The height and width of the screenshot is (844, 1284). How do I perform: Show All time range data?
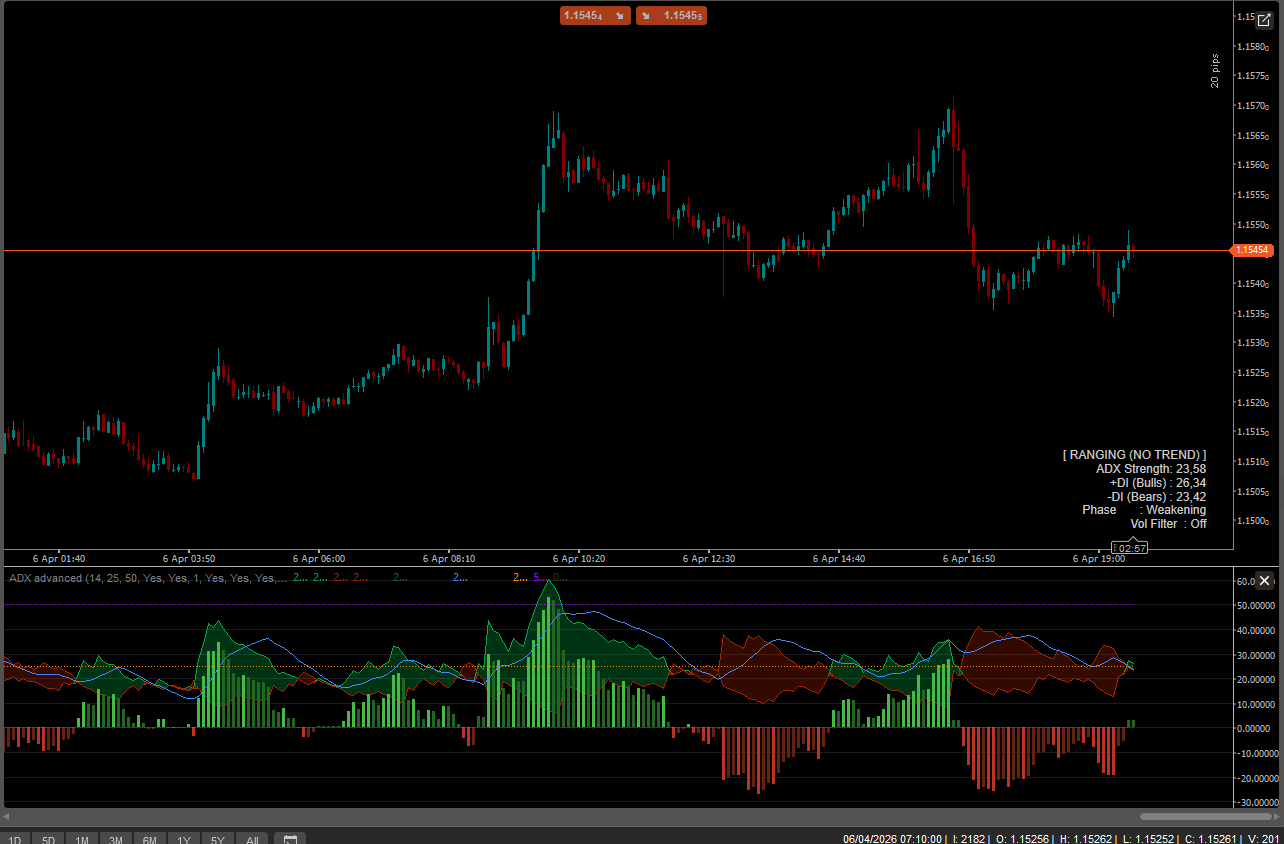point(252,840)
